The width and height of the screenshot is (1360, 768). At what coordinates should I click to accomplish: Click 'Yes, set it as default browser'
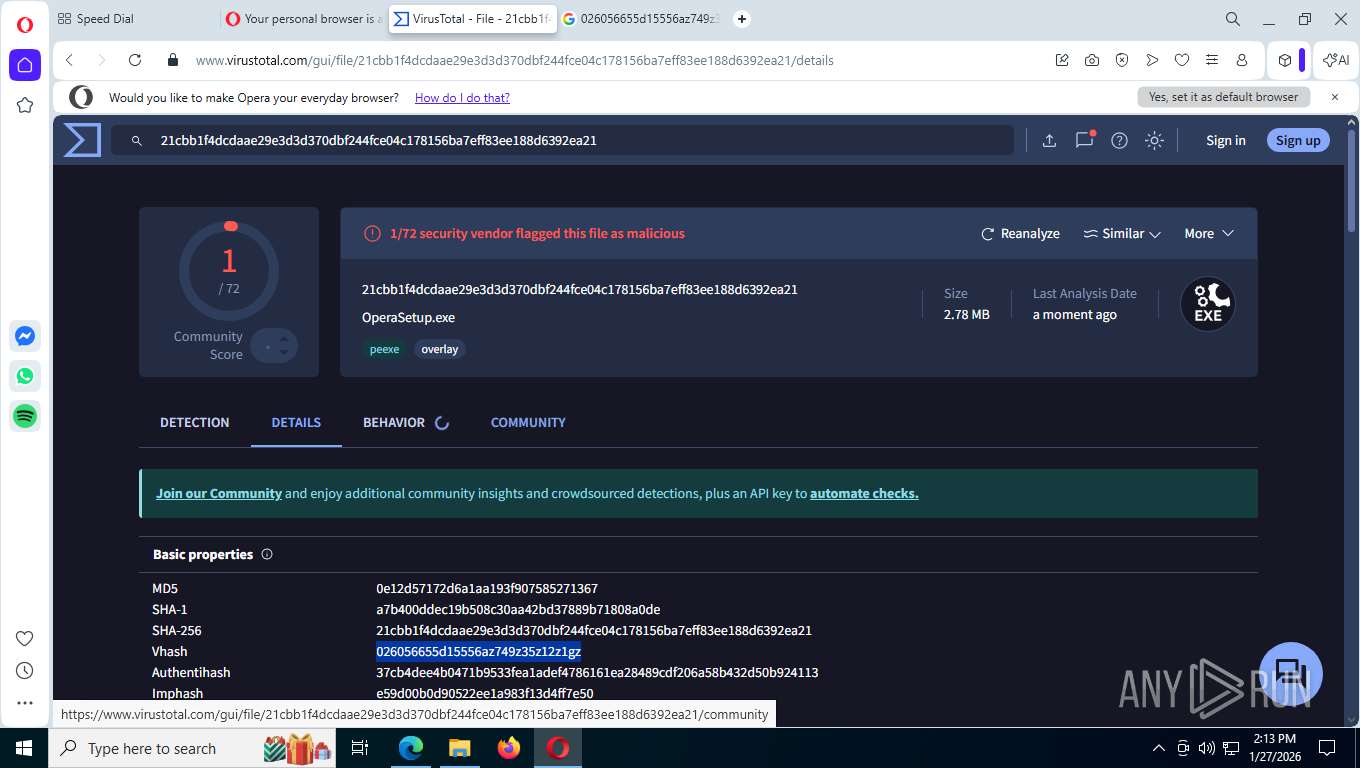tap(1223, 97)
